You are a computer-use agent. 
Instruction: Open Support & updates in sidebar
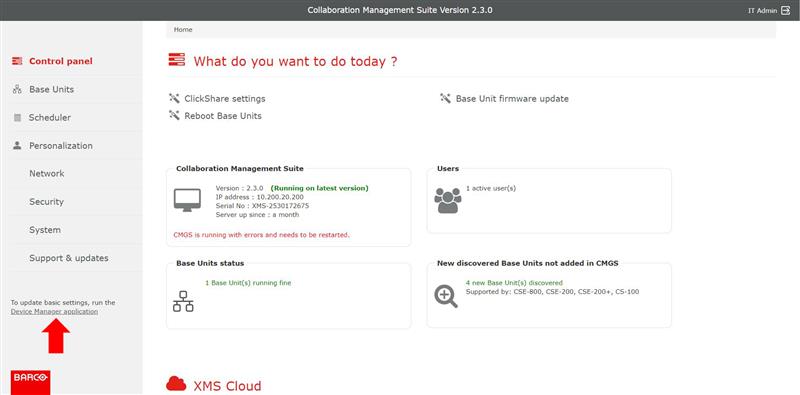69,258
